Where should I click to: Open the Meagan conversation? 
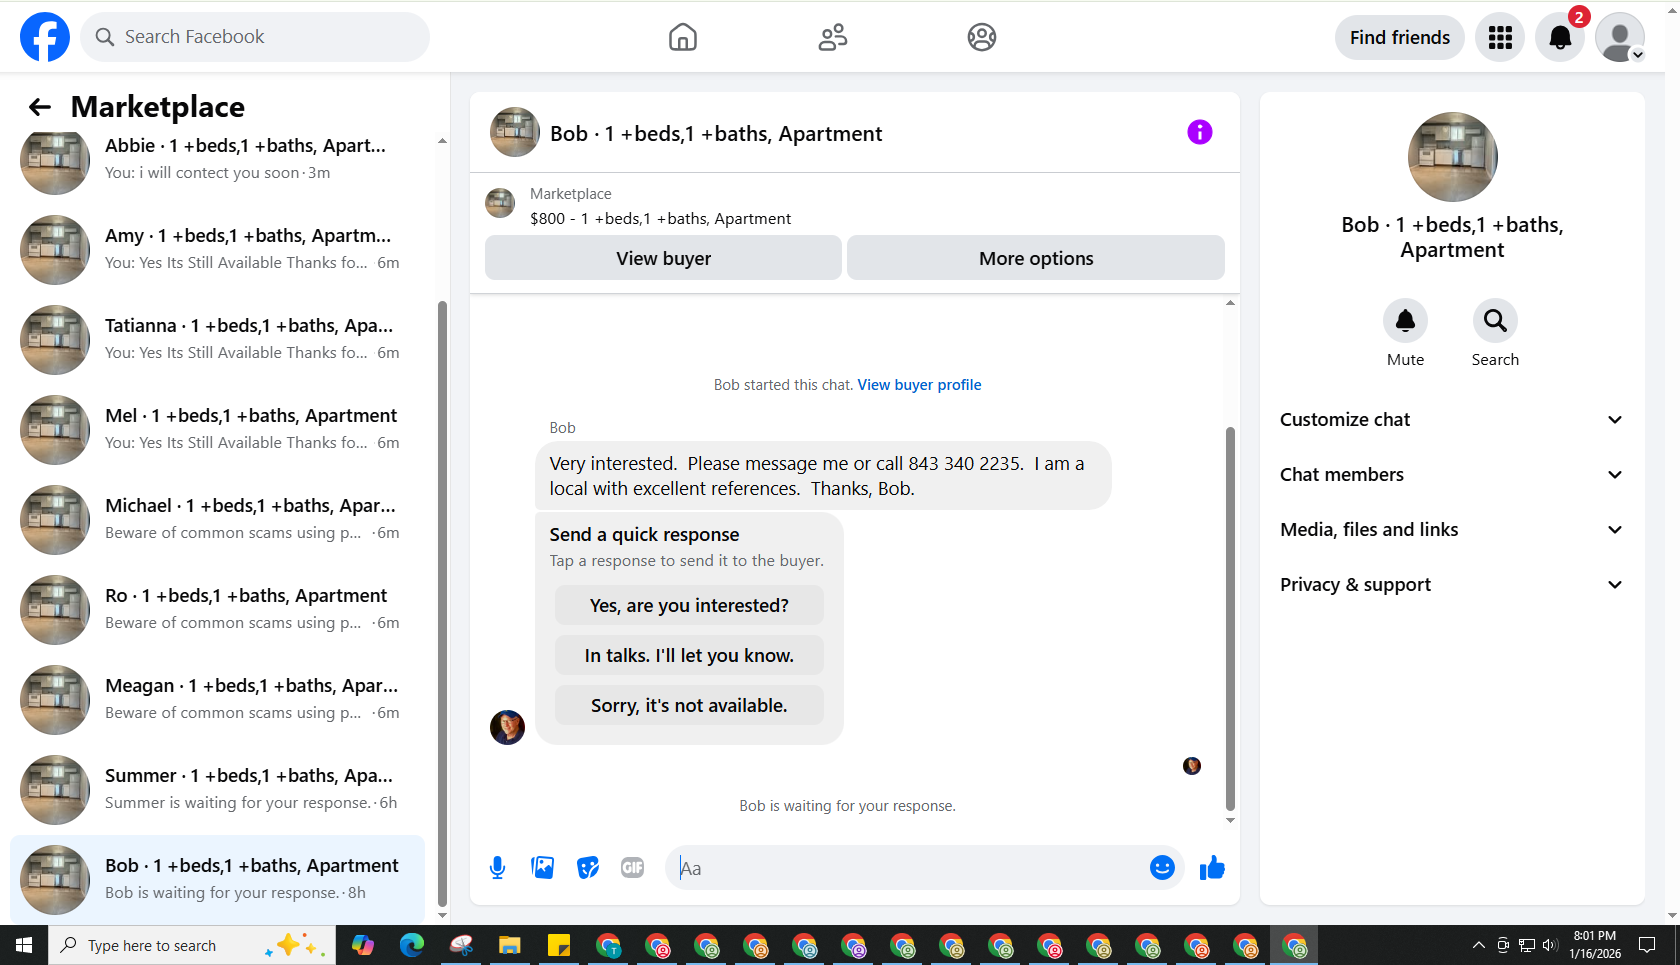coord(218,700)
